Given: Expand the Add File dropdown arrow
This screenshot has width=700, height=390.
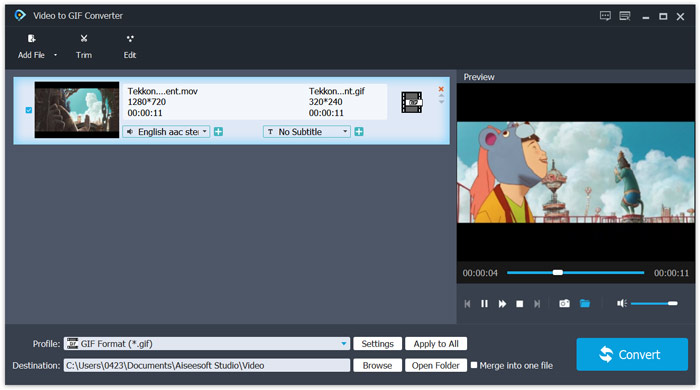Looking at the screenshot, I should coord(55,55).
